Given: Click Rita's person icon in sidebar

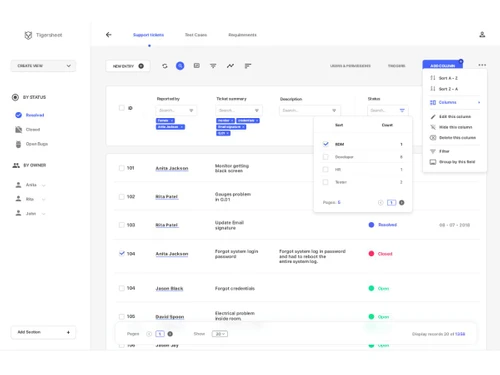Looking at the screenshot, I should click(x=18, y=199).
